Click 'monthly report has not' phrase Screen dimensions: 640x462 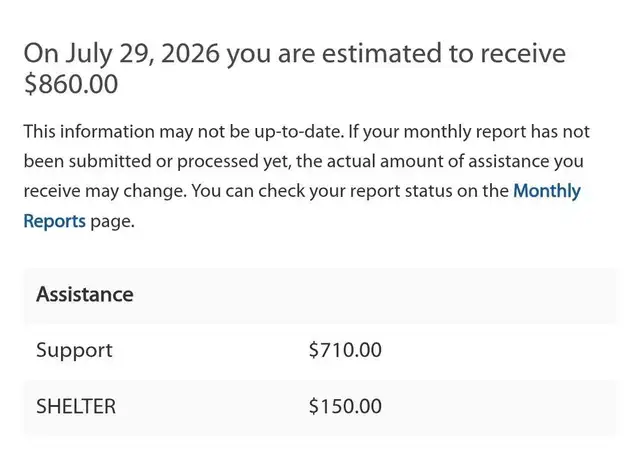click(496, 132)
